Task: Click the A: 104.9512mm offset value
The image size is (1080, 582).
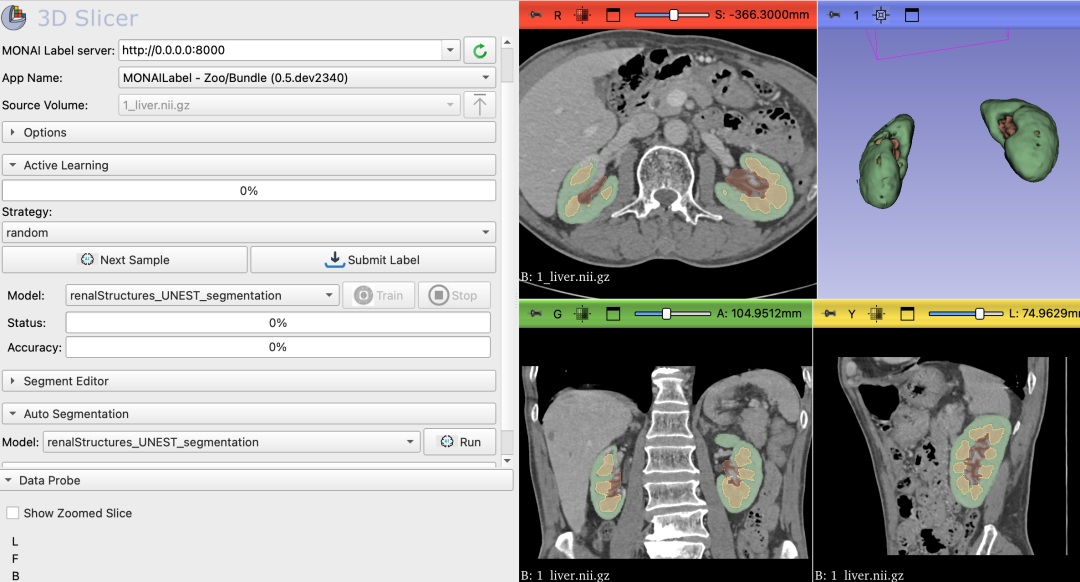Action: (759, 313)
